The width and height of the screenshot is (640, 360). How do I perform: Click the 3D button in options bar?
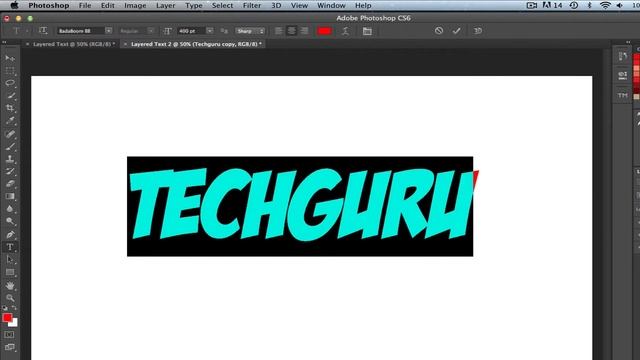[x=478, y=31]
